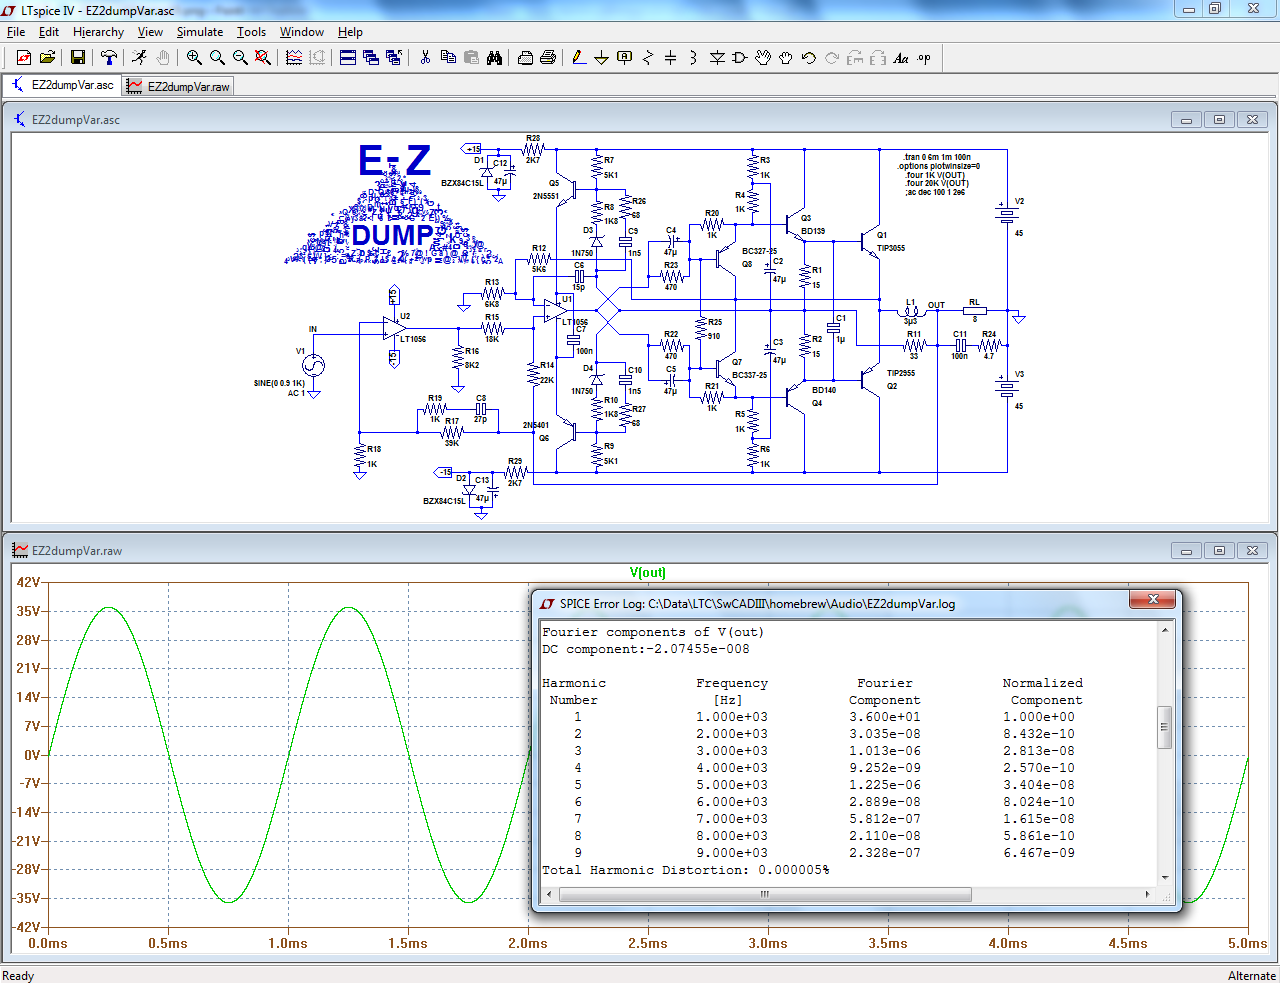
Task: Click the TIP3055 transistor label in schematic
Action: pos(891,248)
